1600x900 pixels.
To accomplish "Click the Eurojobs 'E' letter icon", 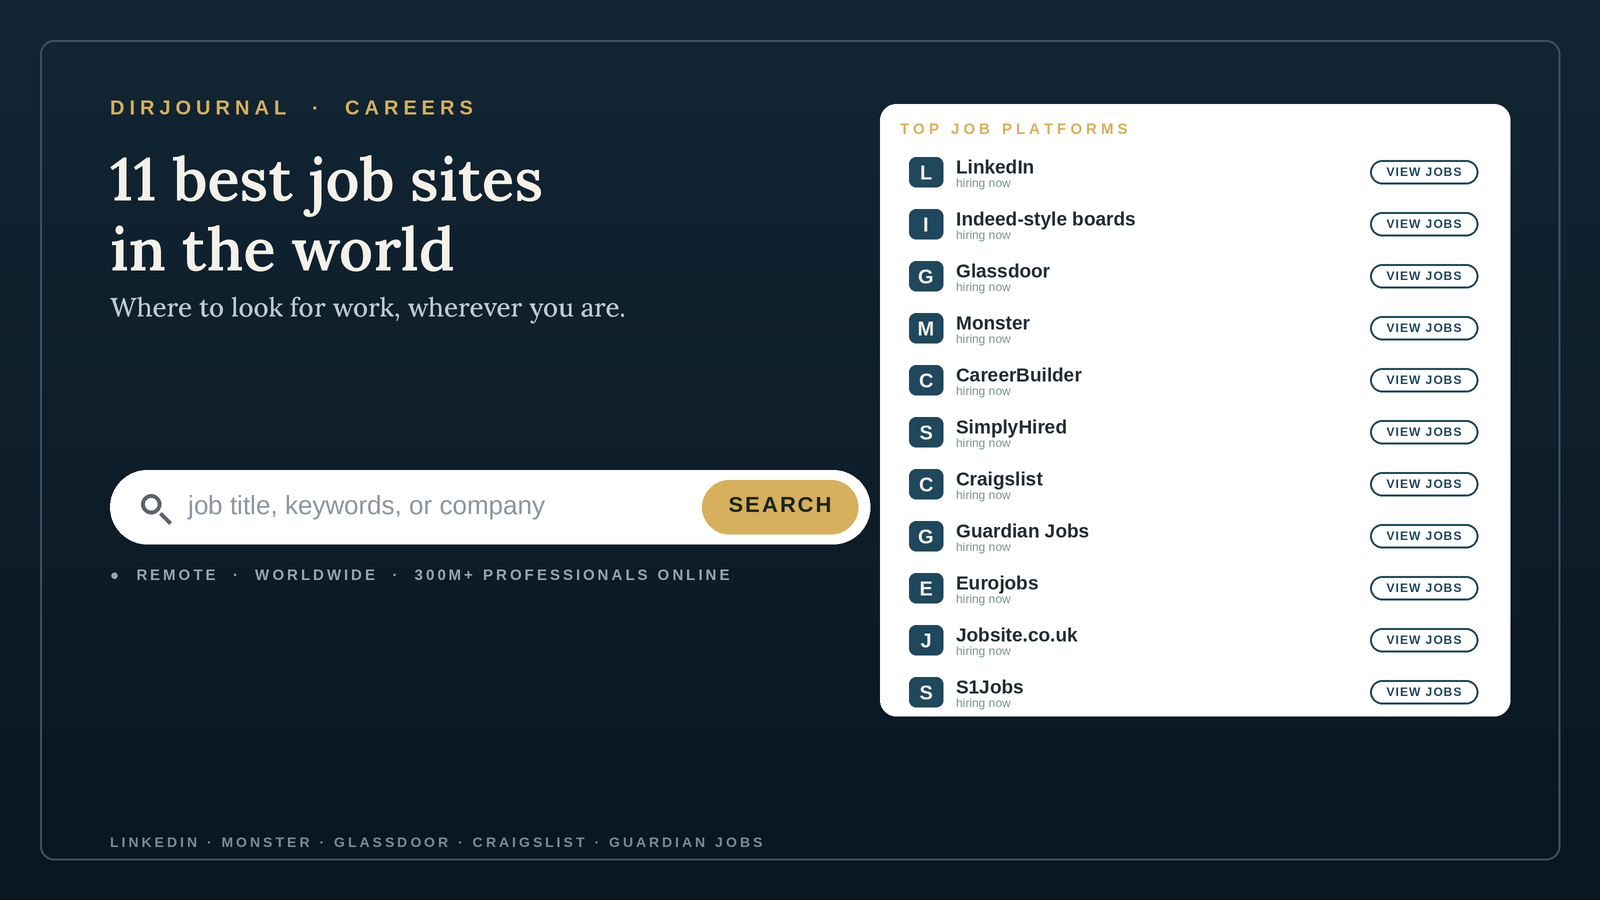I will [x=926, y=588].
